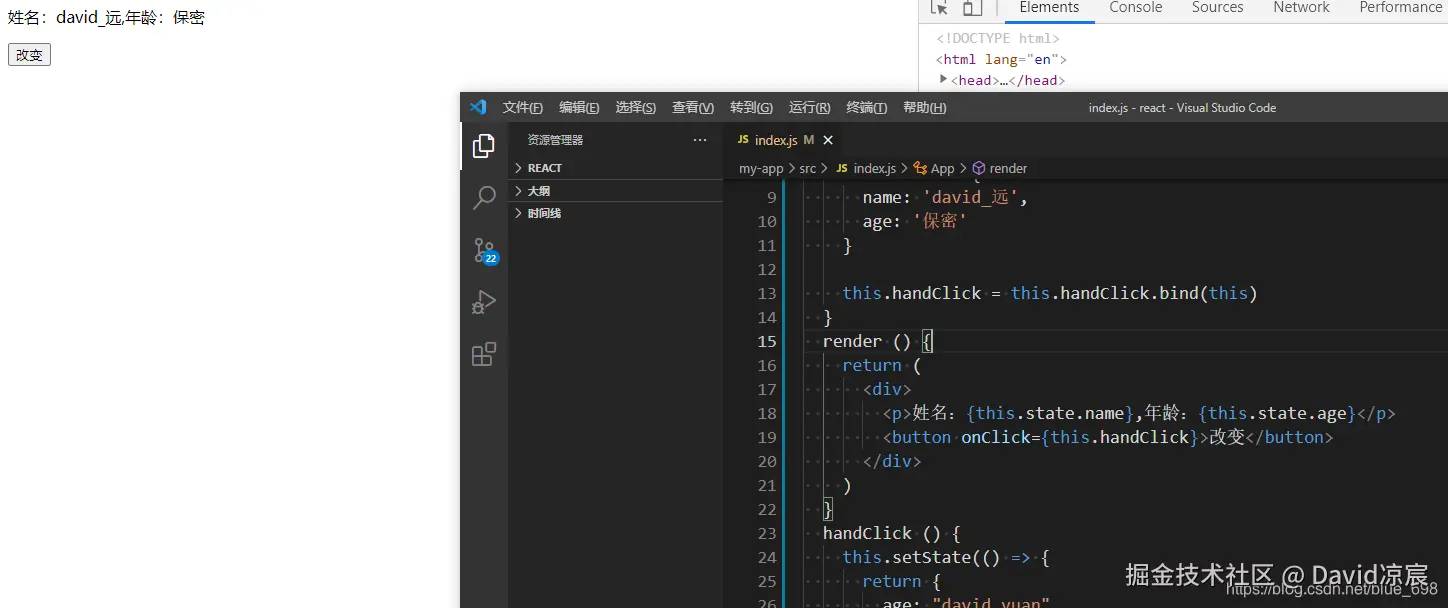The width and height of the screenshot is (1448, 608).
Task: Open the 终端(T) menu
Action: coord(867,108)
